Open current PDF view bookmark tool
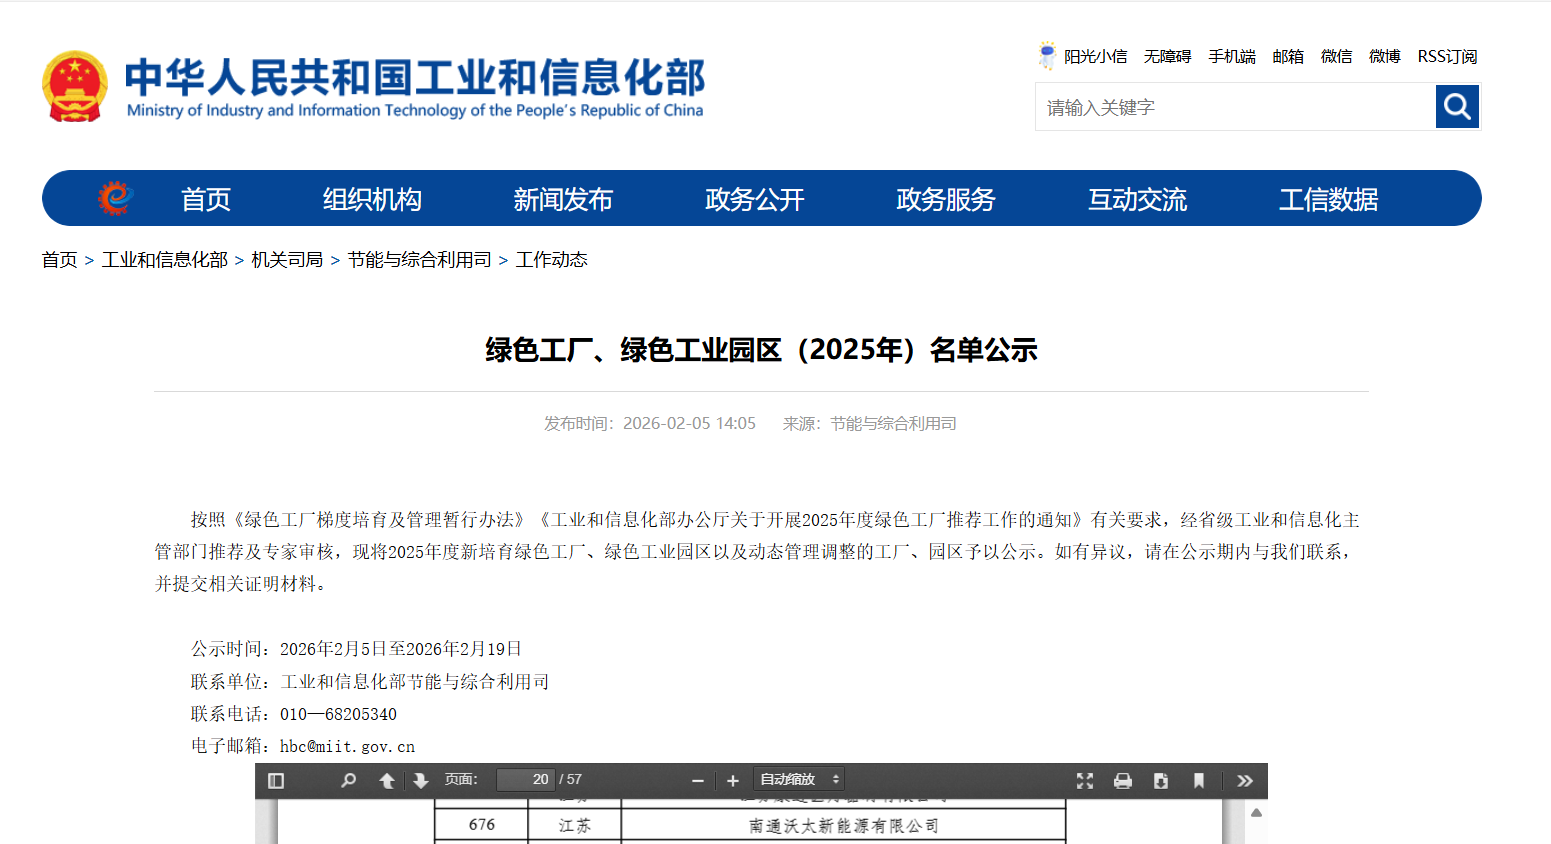This screenshot has width=1551, height=844. click(1199, 779)
